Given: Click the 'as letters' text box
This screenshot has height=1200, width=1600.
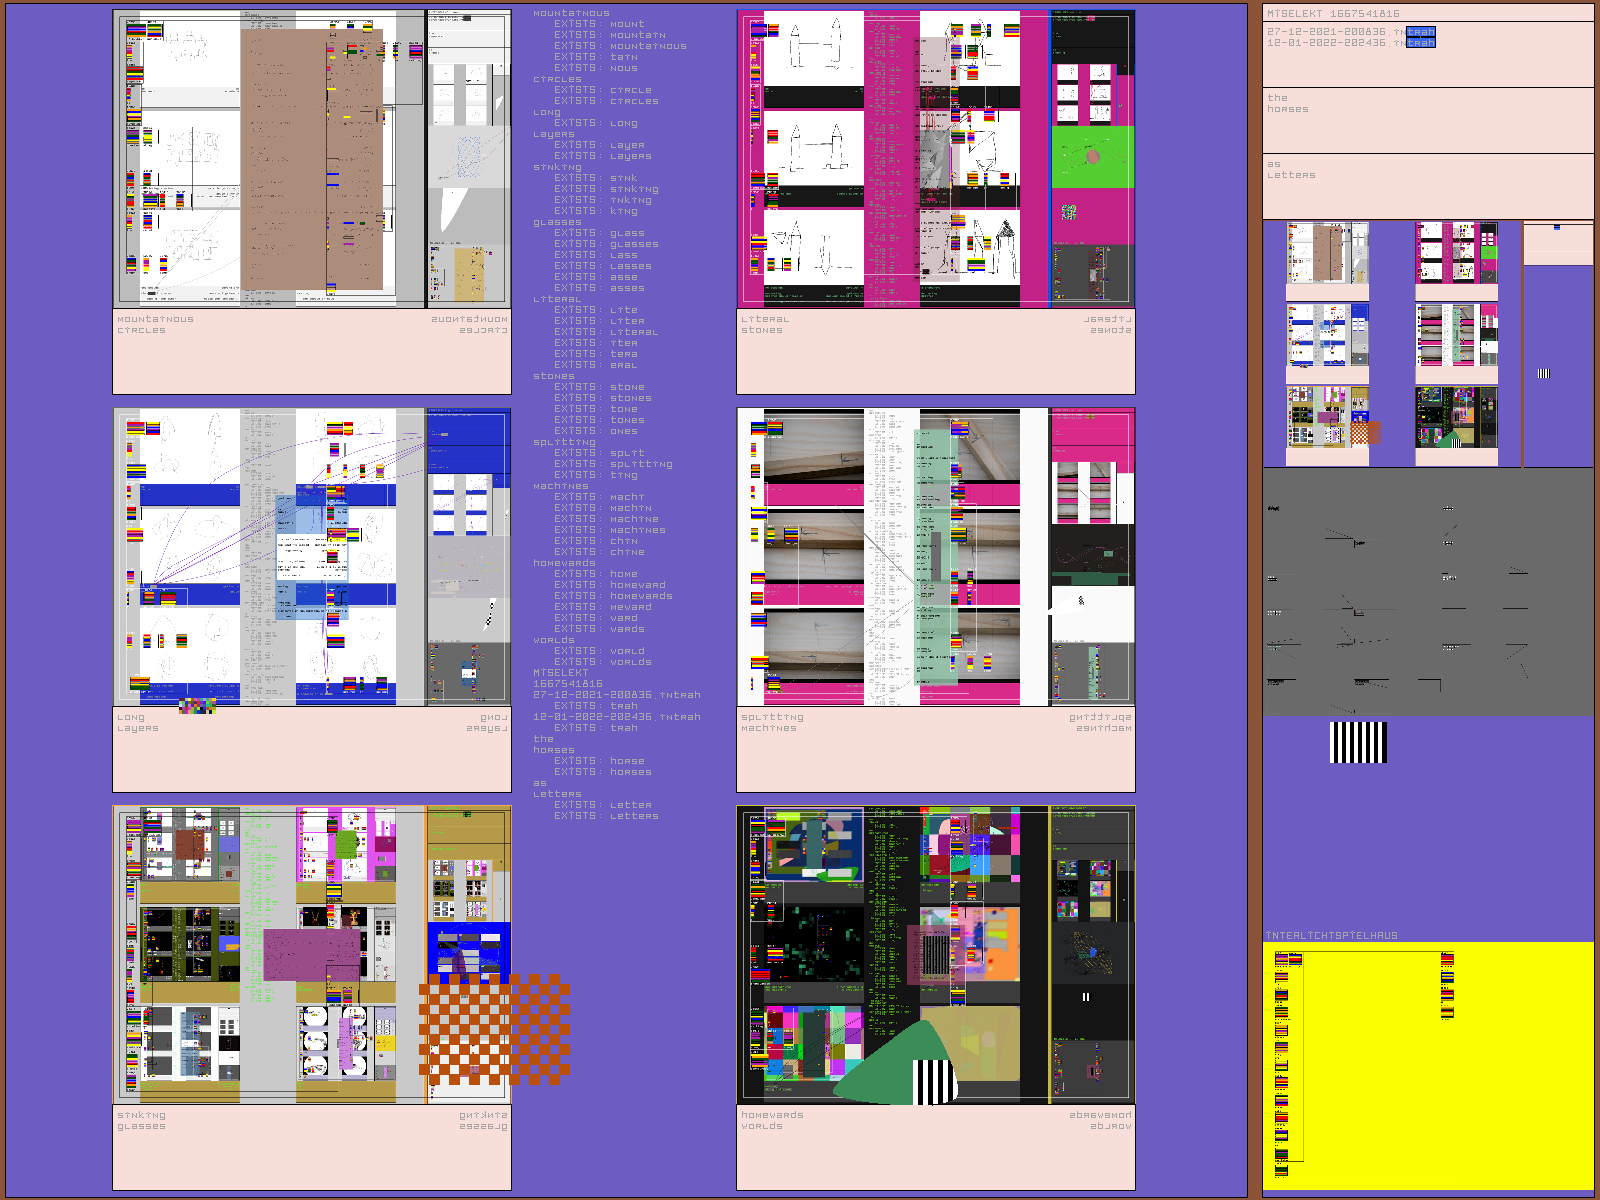Looking at the screenshot, I should pos(1427,185).
